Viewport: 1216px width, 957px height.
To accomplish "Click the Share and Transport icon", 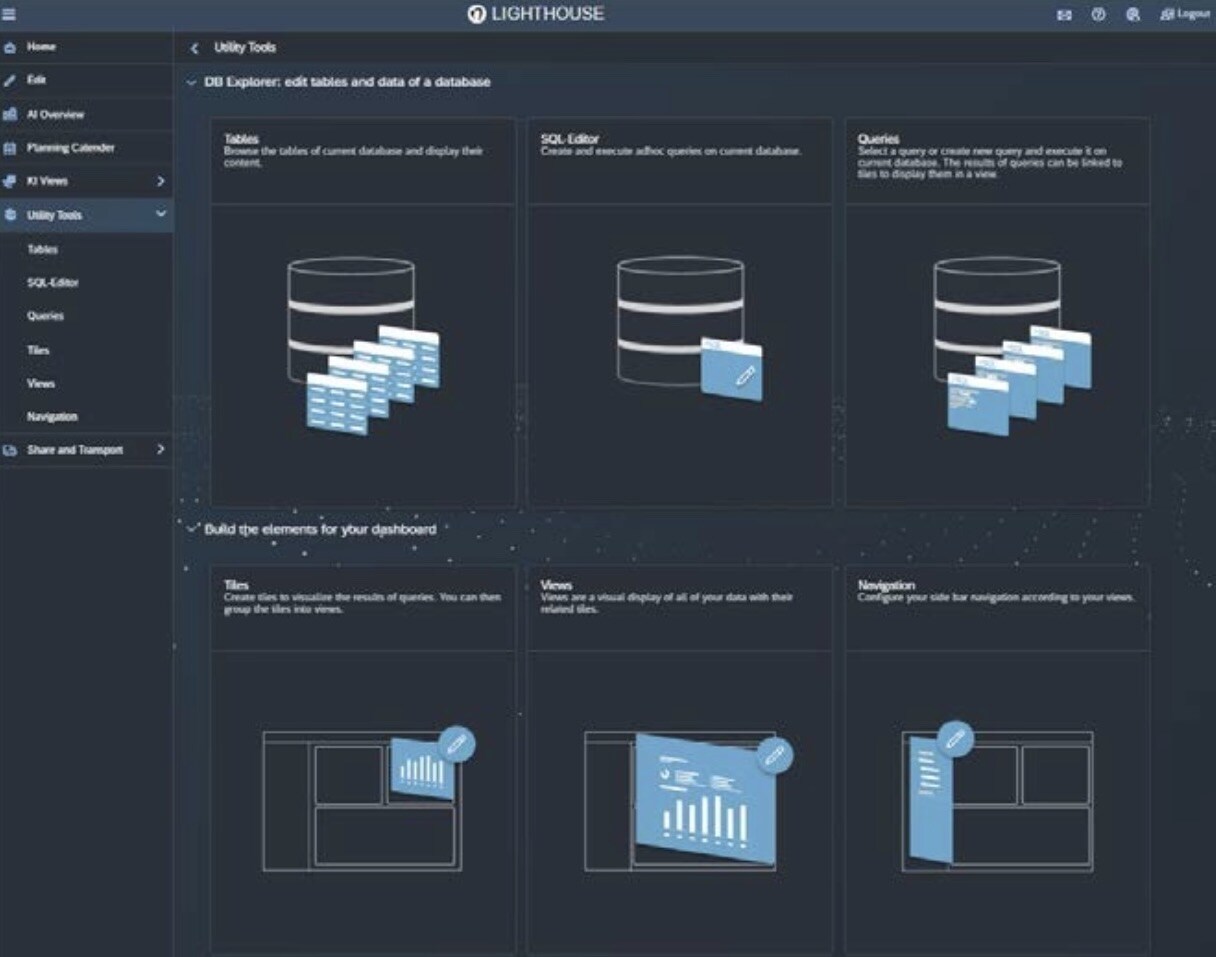I will (x=10, y=451).
